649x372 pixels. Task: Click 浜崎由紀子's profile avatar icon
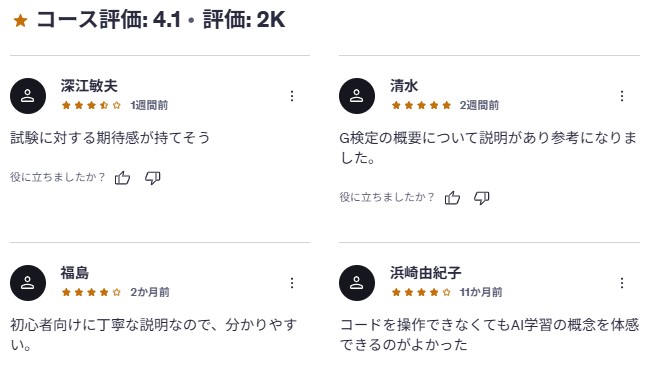point(357,283)
